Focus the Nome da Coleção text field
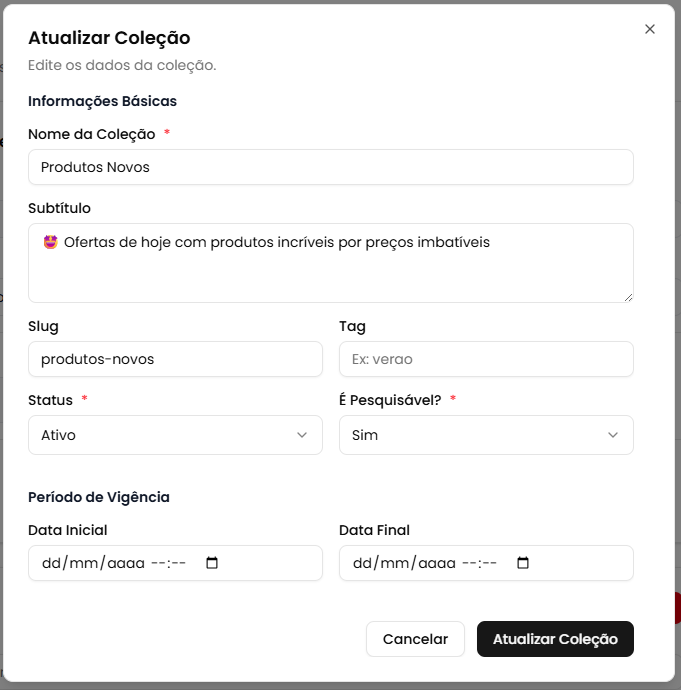Image resolution: width=681 pixels, height=690 pixels. click(330, 167)
